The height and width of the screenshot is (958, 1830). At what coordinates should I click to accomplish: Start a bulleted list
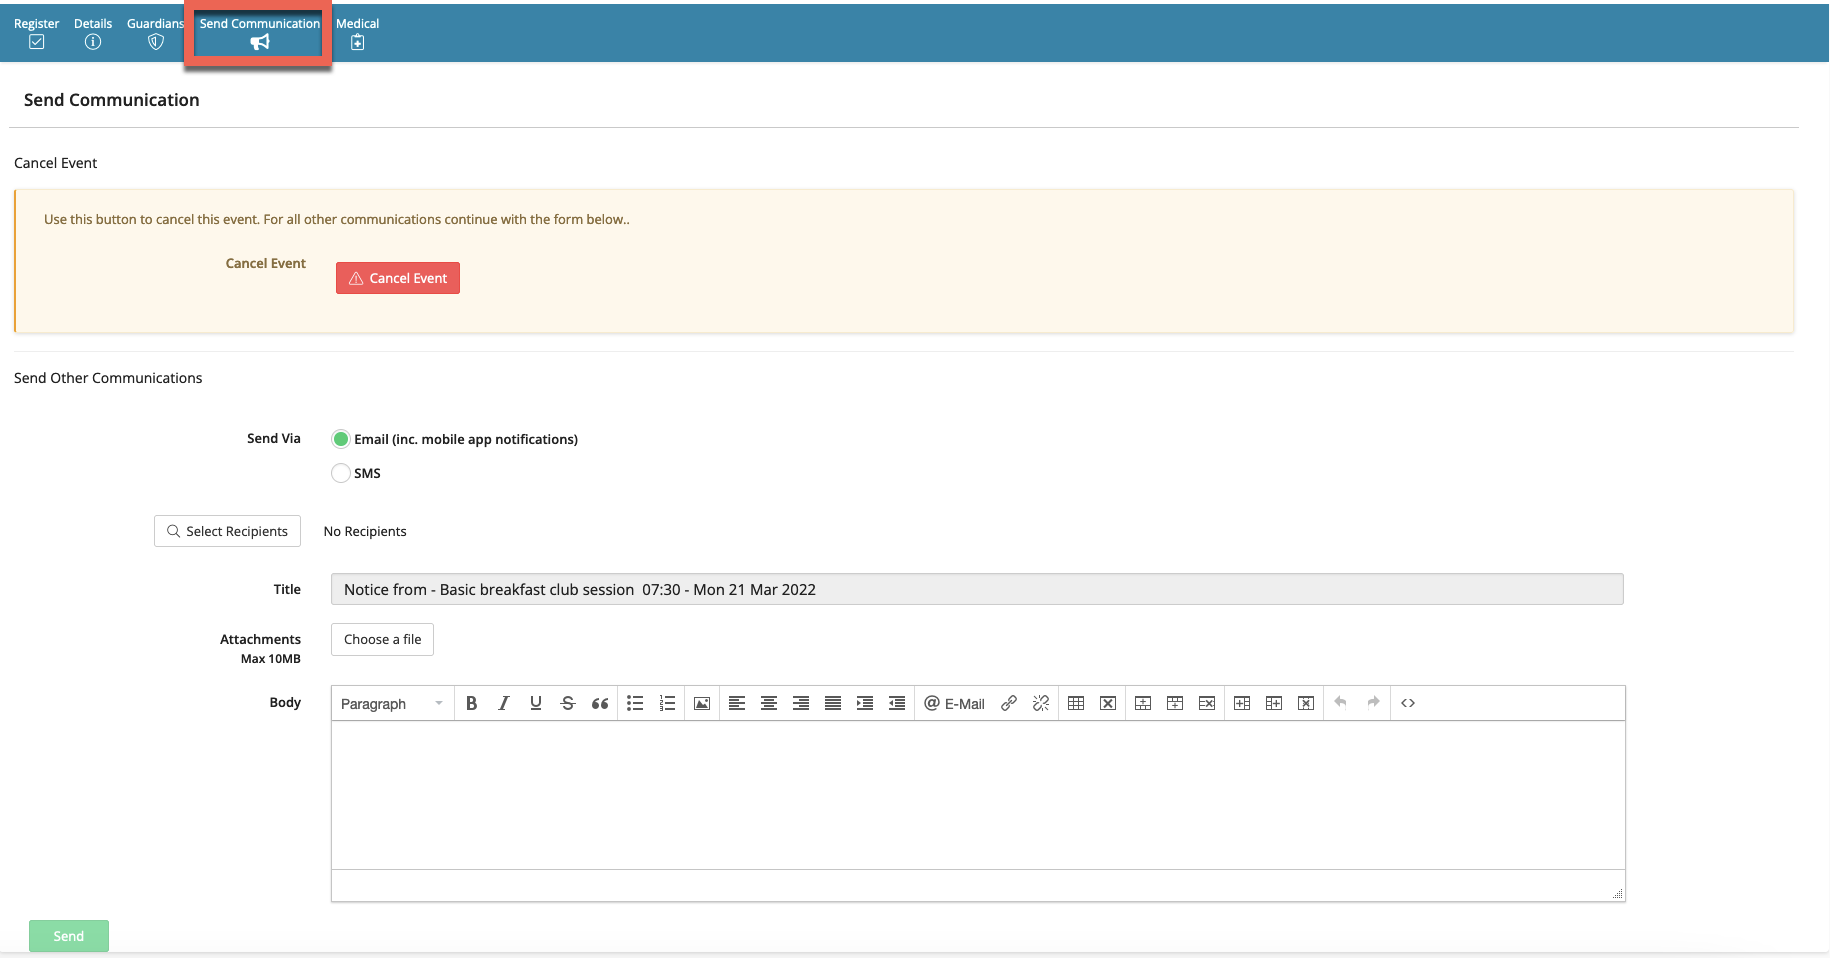(635, 703)
